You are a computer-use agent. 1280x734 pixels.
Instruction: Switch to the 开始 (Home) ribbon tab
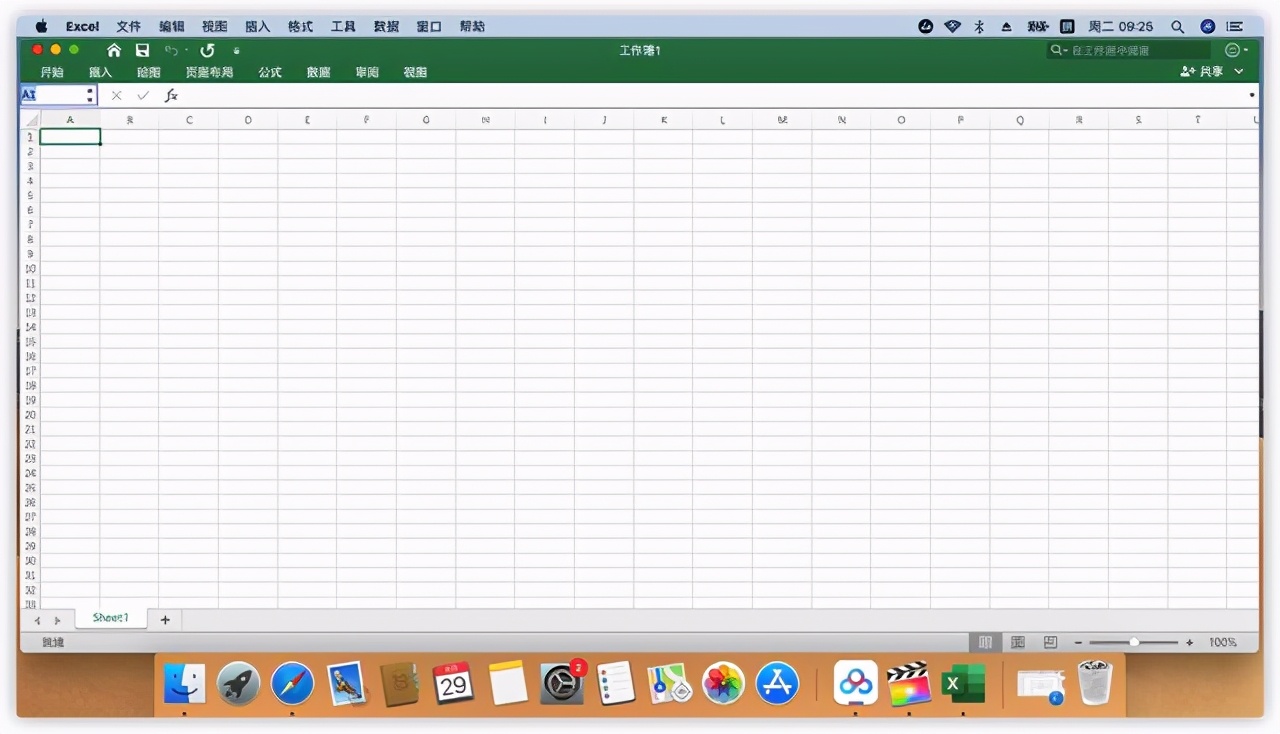coord(52,72)
